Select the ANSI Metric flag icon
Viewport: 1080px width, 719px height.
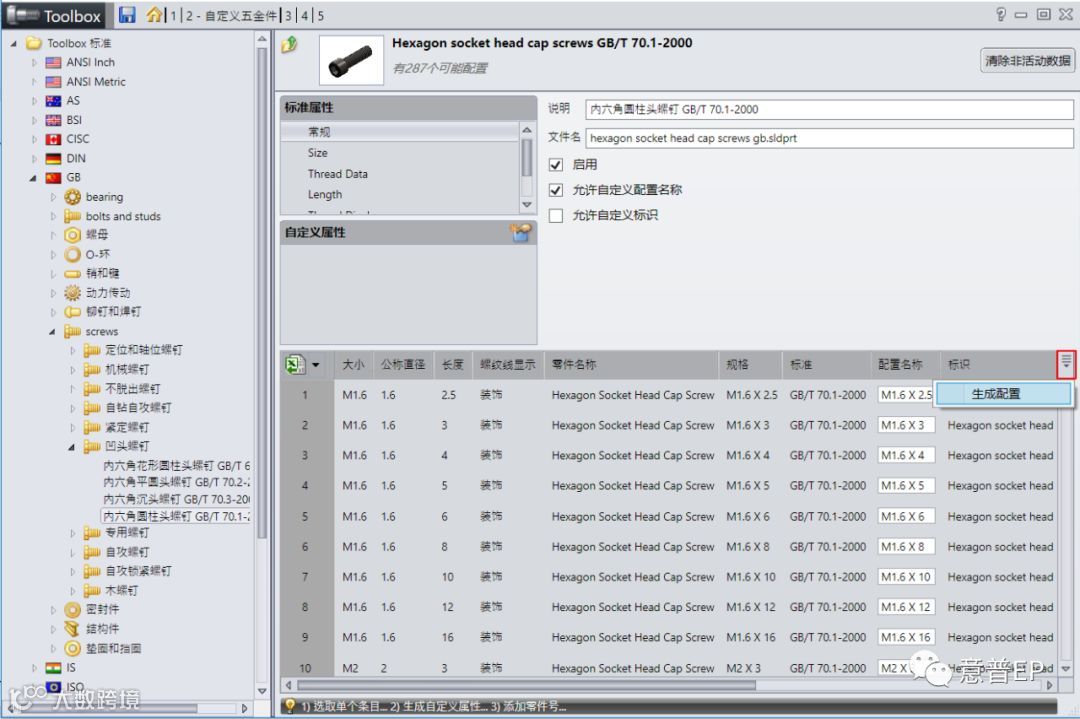click(x=53, y=82)
